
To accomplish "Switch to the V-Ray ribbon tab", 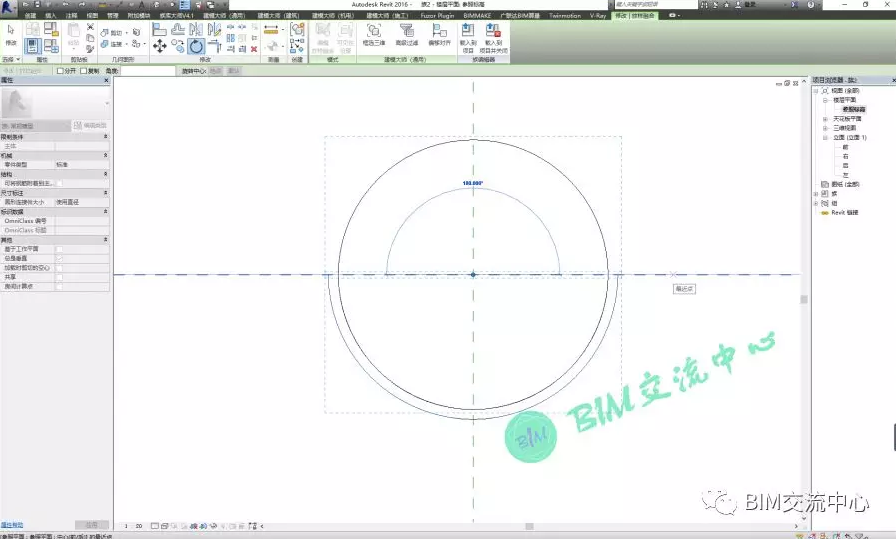I will click(599, 16).
